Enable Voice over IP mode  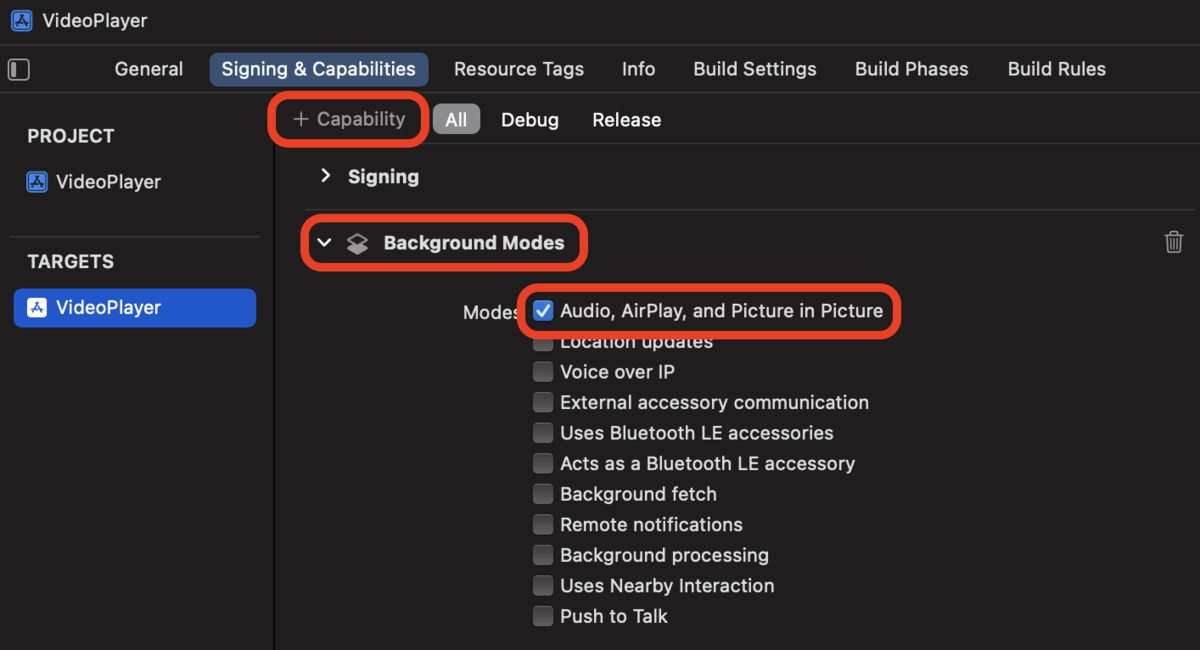point(543,372)
